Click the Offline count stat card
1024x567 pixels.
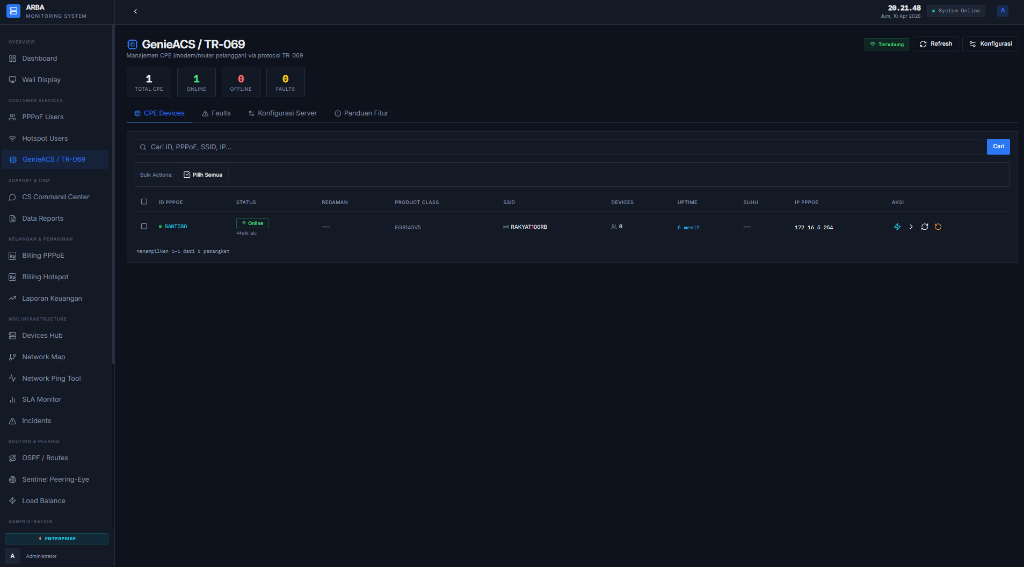pos(241,82)
